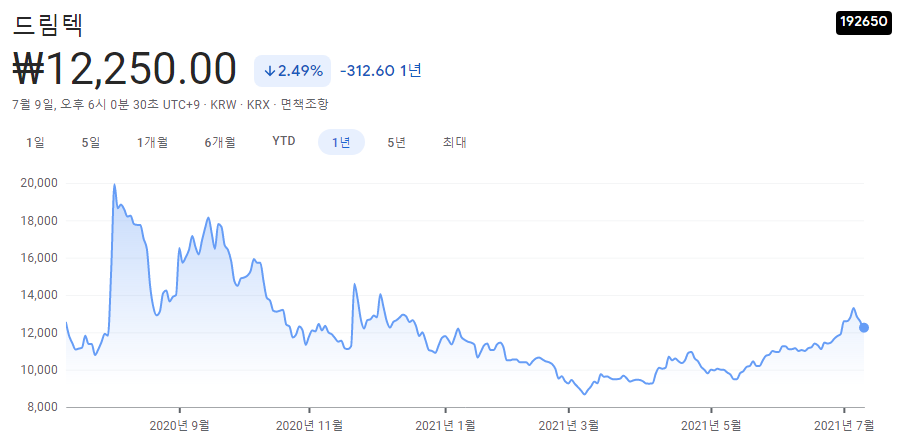Open the 5년 chart range
Screen dimensions: 897x444
tap(396, 142)
